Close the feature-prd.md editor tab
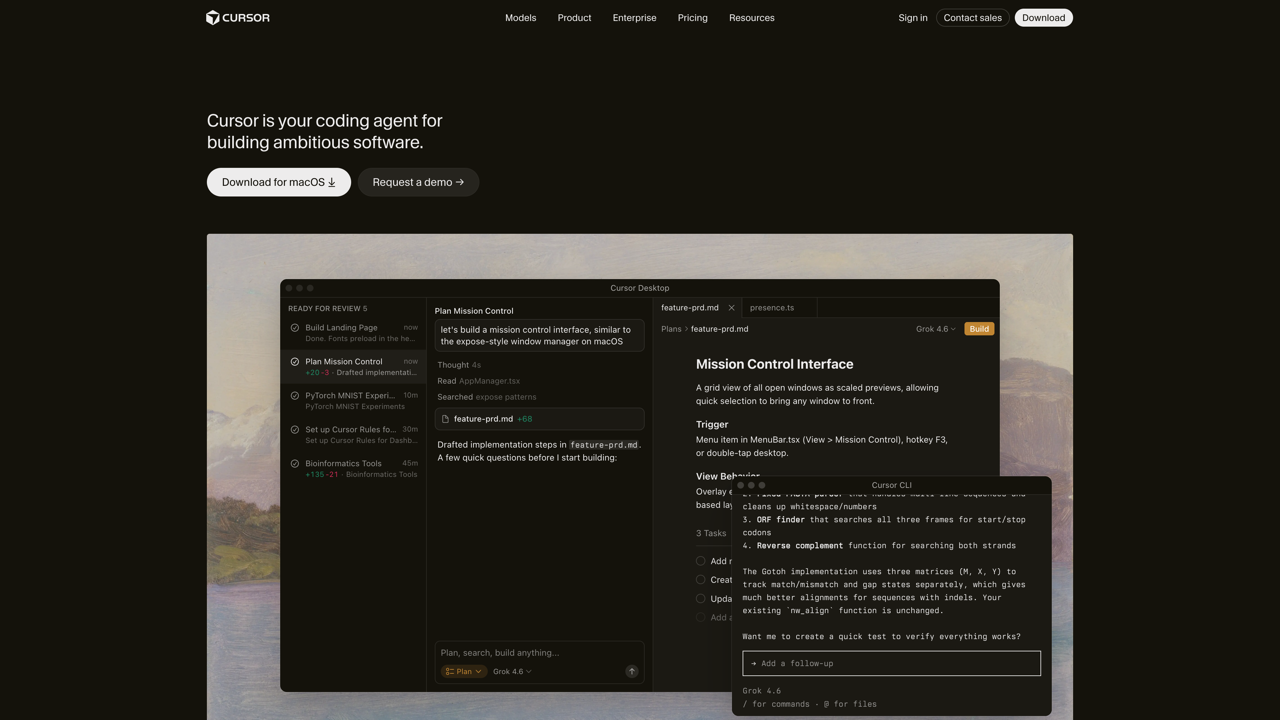 click(x=731, y=308)
